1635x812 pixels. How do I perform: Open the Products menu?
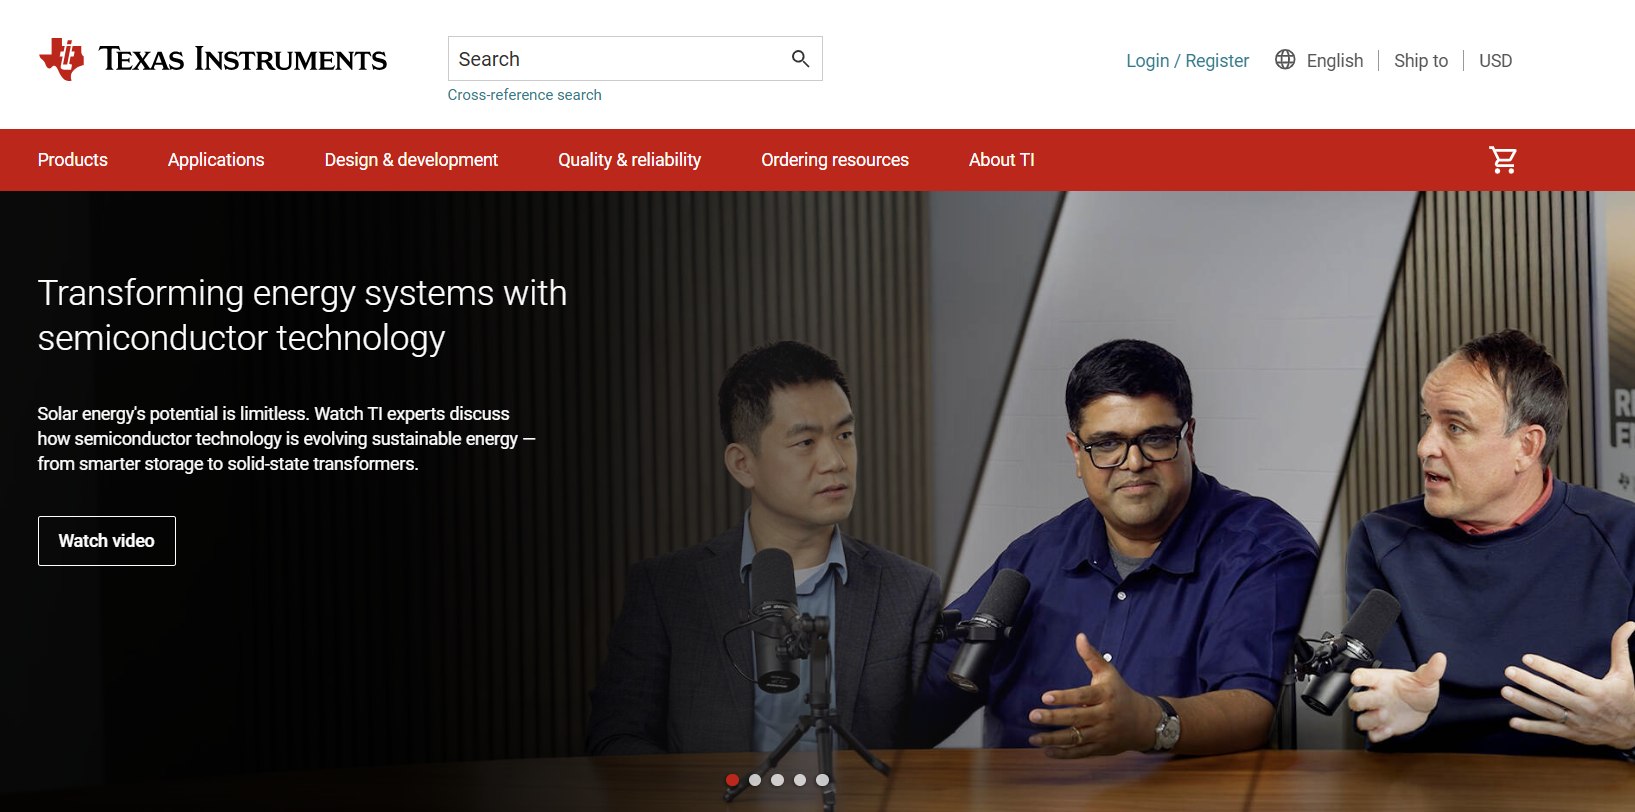[x=73, y=160]
